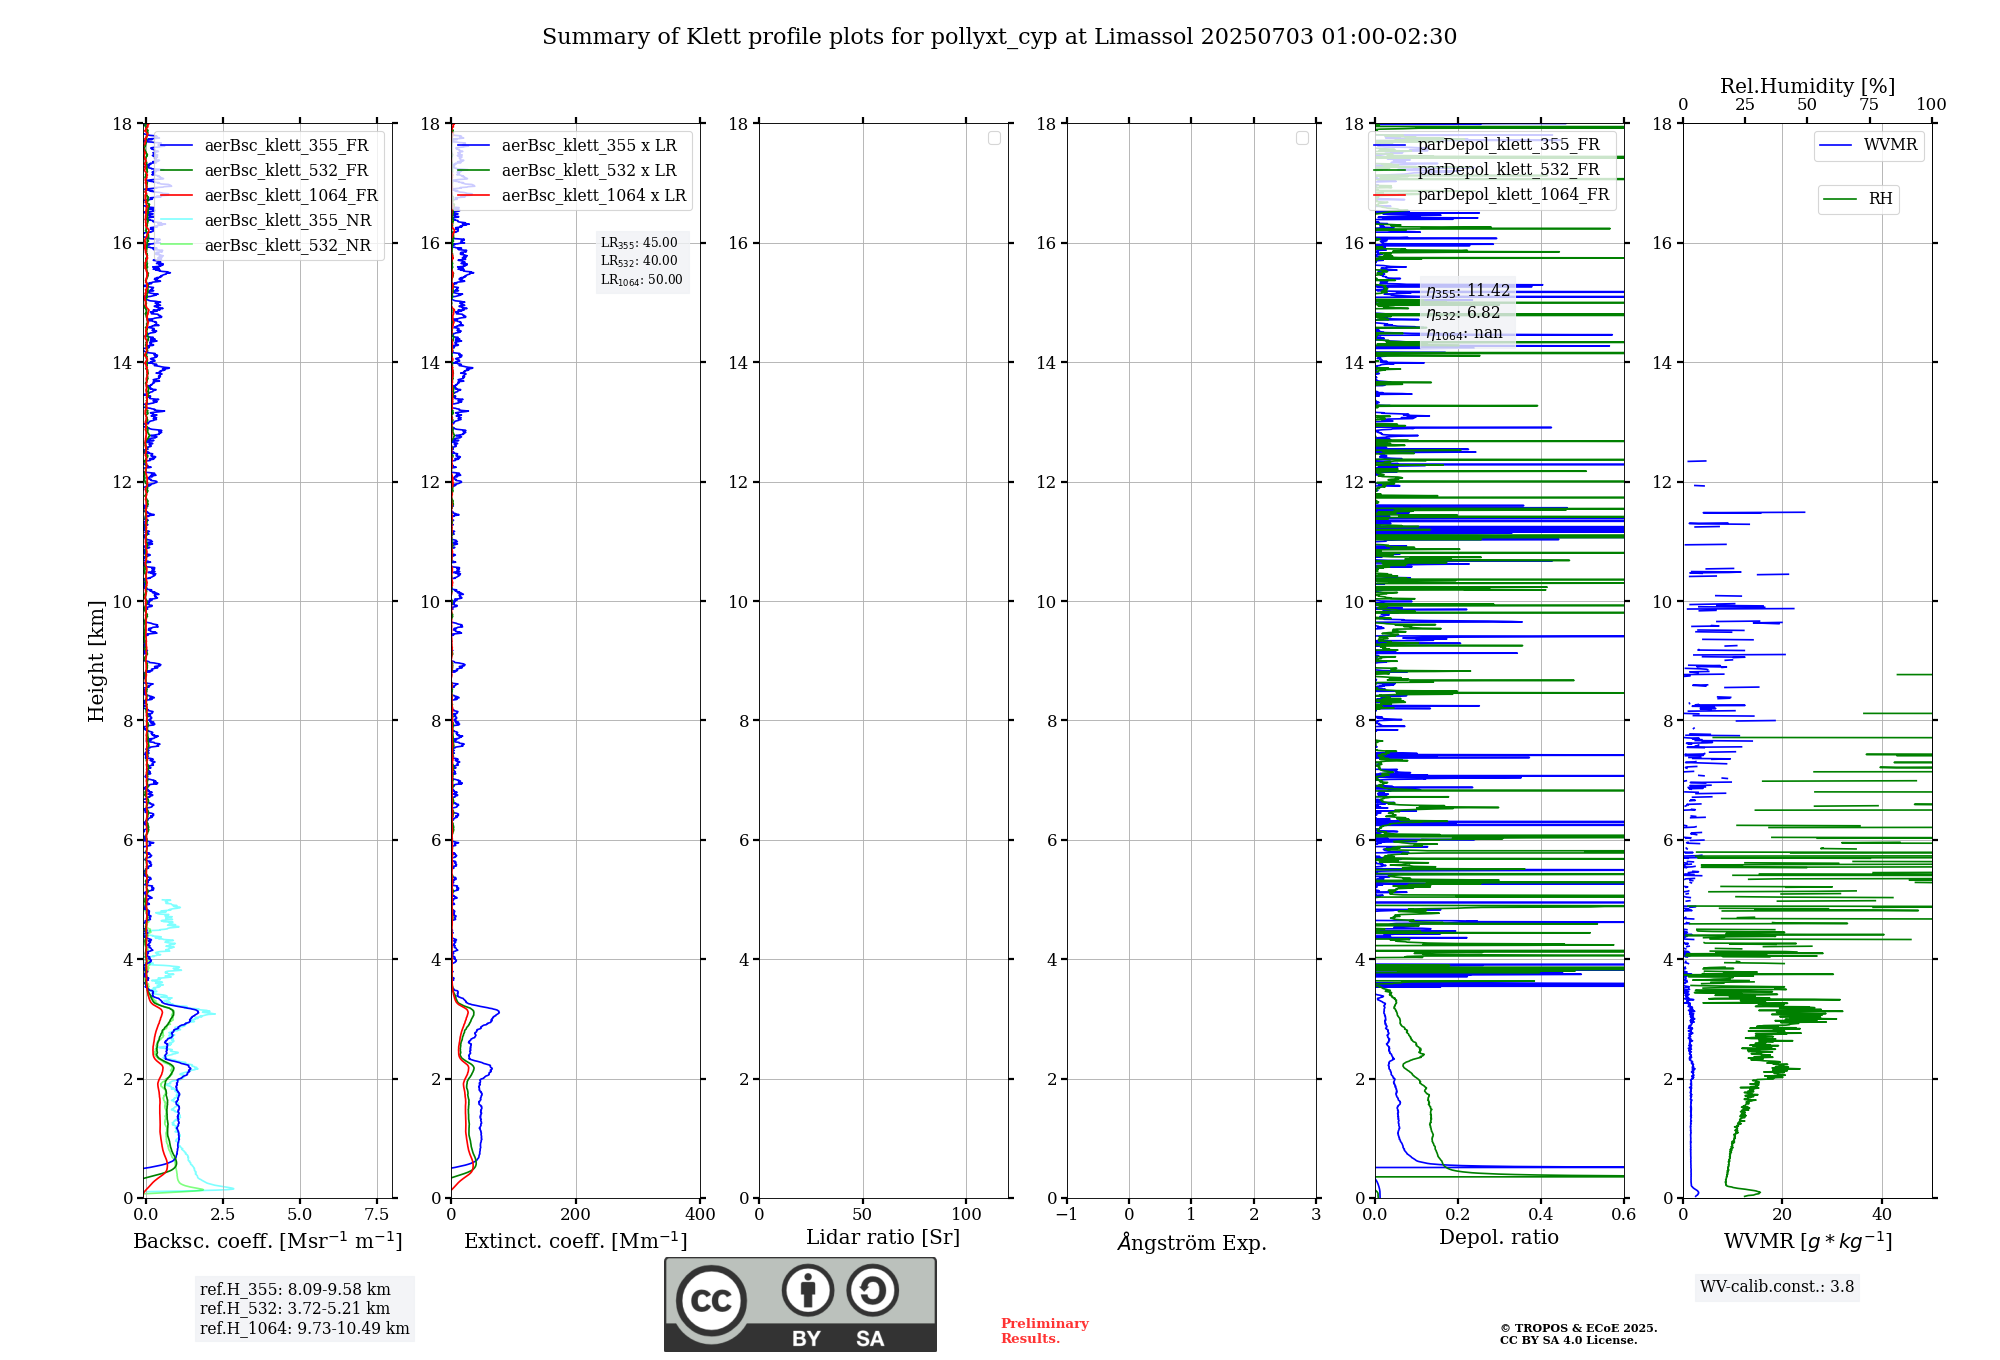Select legend entry aerBsc_klett_355_NR
Screen dimensions: 2000x1360
pos(266,221)
